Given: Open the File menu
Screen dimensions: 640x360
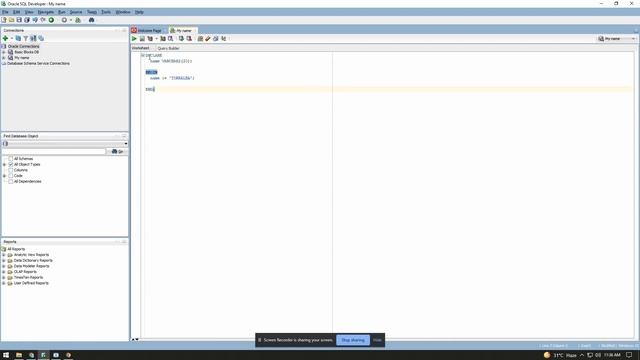Looking at the screenshot, I should (x=5, y=12).
